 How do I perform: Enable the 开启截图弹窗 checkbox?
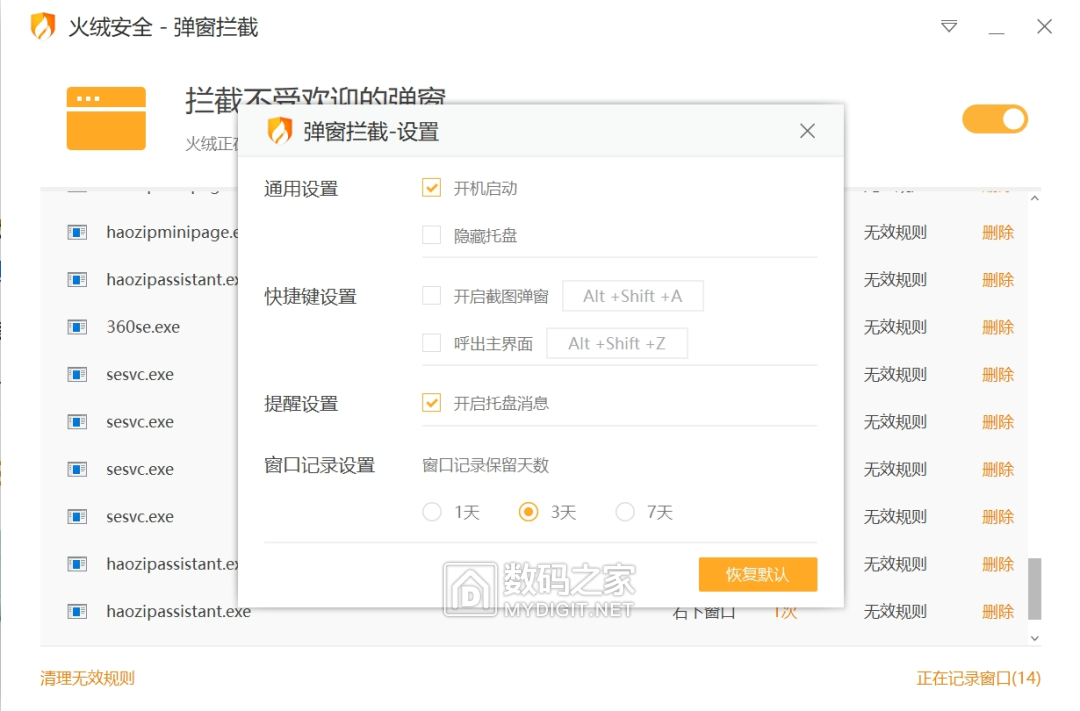(431, 296)
